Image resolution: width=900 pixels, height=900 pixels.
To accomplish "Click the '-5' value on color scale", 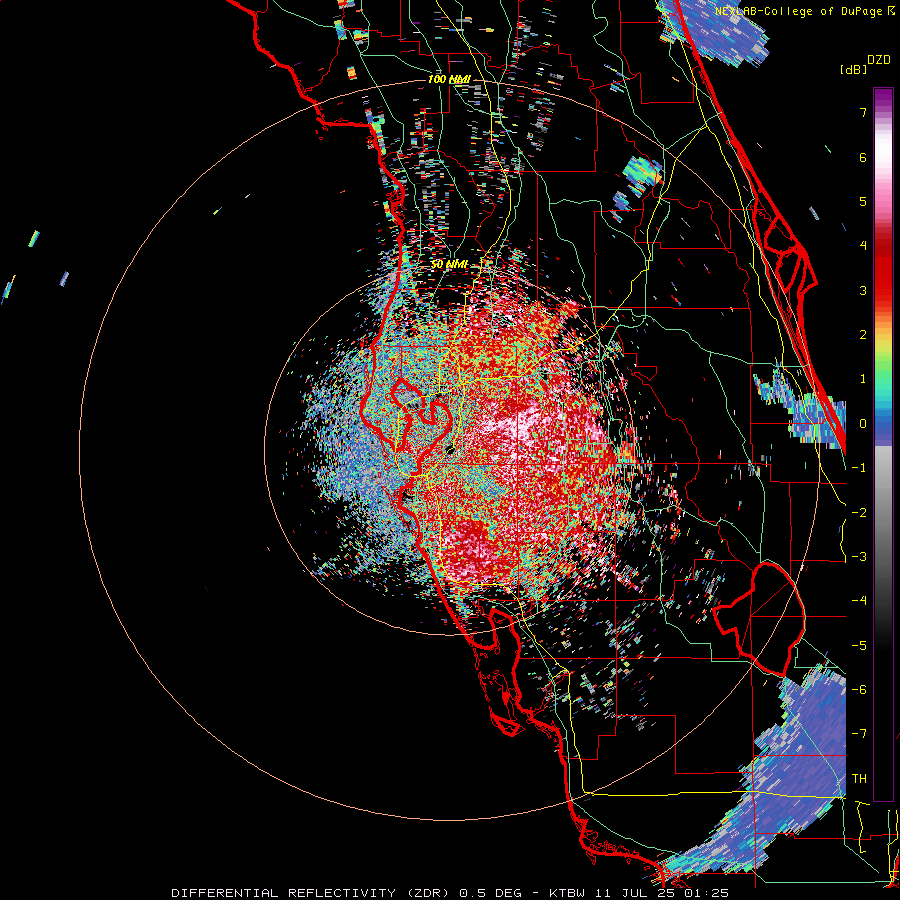I will click(x=859, y=646).
